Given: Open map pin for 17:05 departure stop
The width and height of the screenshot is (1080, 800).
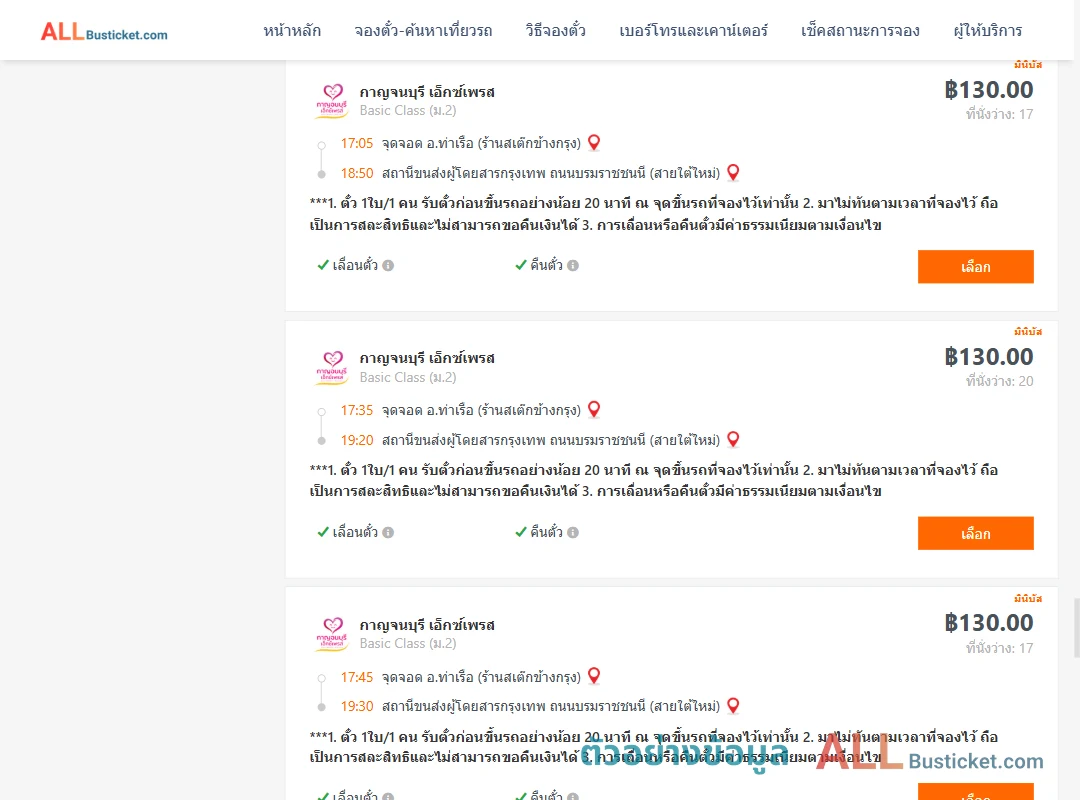Looking at the screenshot, I should click(594, 143).
